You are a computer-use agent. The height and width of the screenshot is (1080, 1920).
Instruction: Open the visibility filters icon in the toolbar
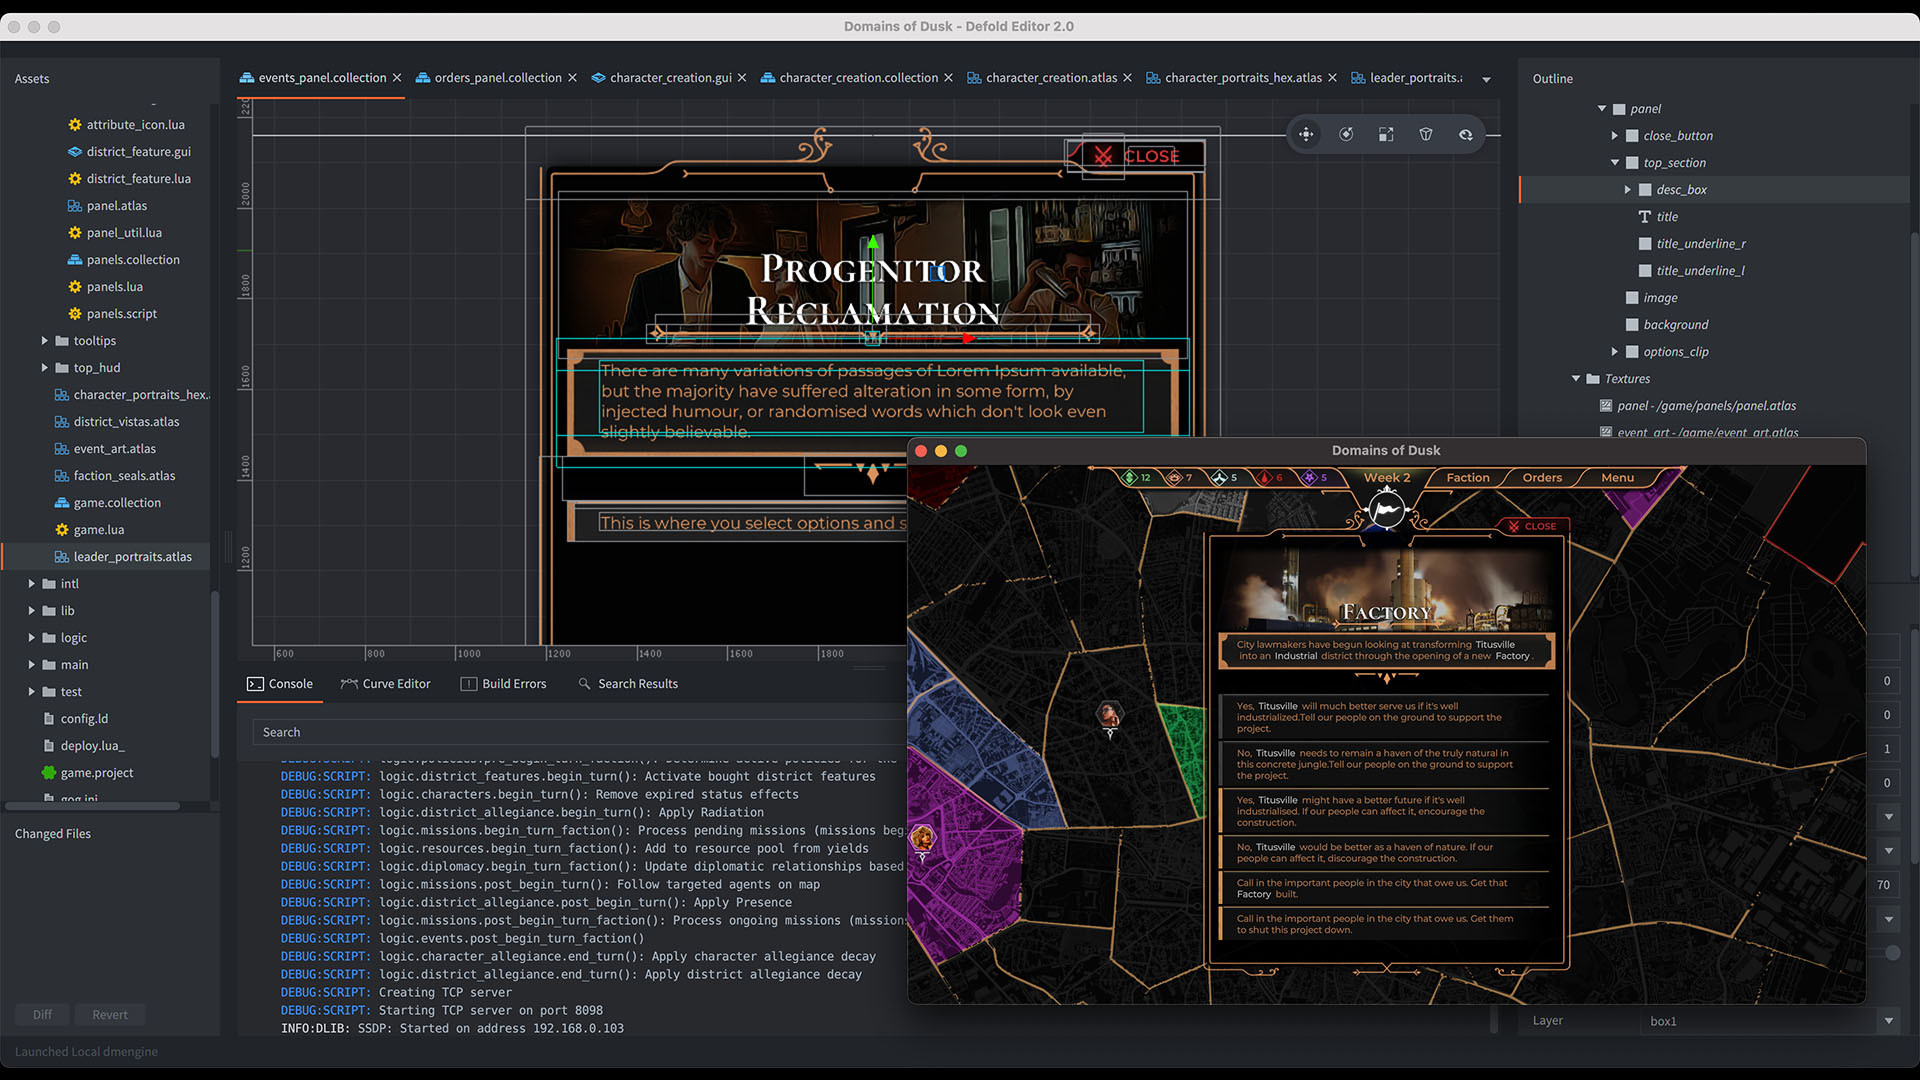click(x=1426, y=133)
